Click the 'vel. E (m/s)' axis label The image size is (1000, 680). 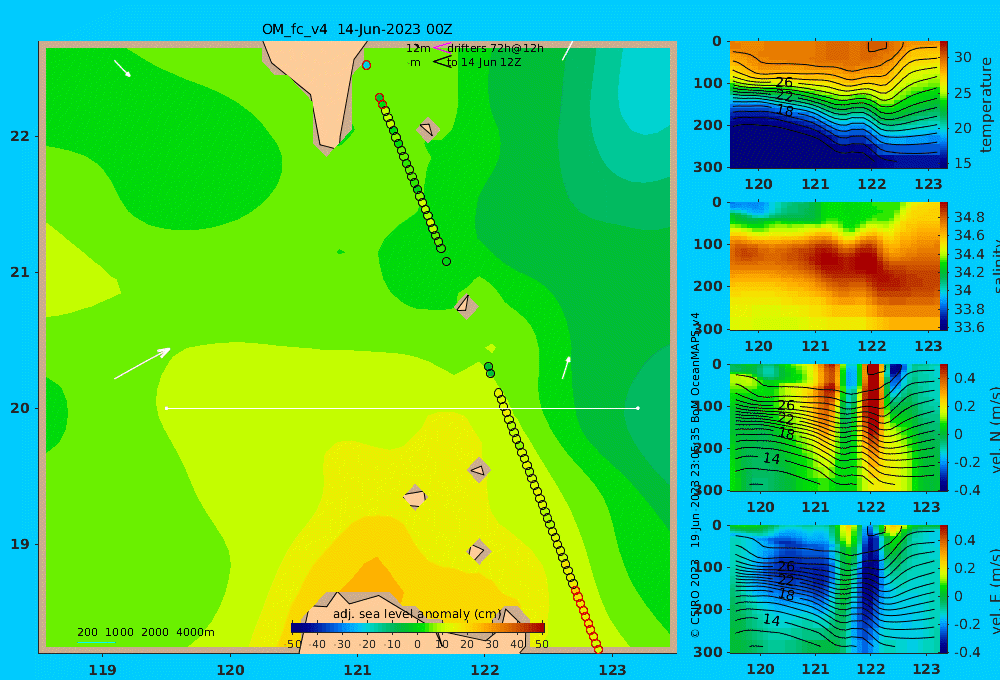[994, 591]
